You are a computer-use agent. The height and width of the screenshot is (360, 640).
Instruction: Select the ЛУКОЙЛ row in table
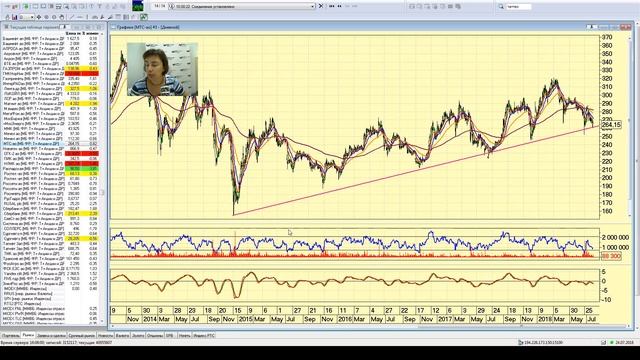(51, 93)
